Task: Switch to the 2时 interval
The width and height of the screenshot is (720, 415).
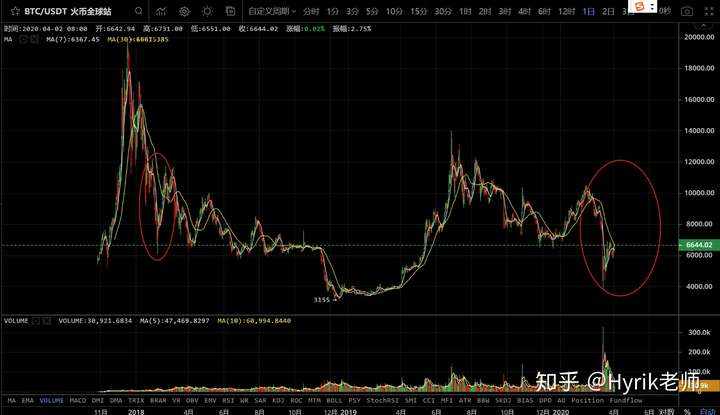Action: point(485,11)
